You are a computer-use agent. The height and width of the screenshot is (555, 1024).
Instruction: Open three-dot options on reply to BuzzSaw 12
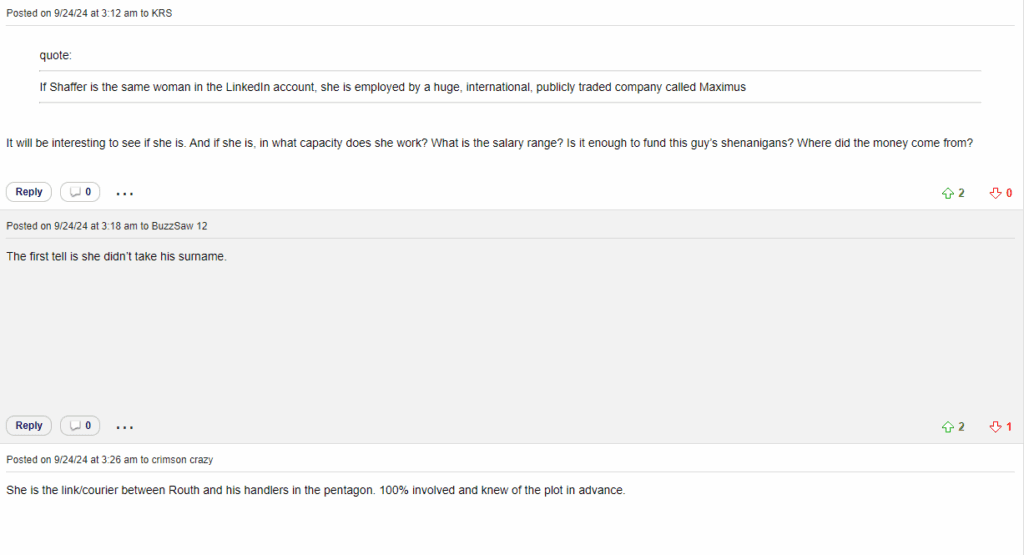coord(124,427)
